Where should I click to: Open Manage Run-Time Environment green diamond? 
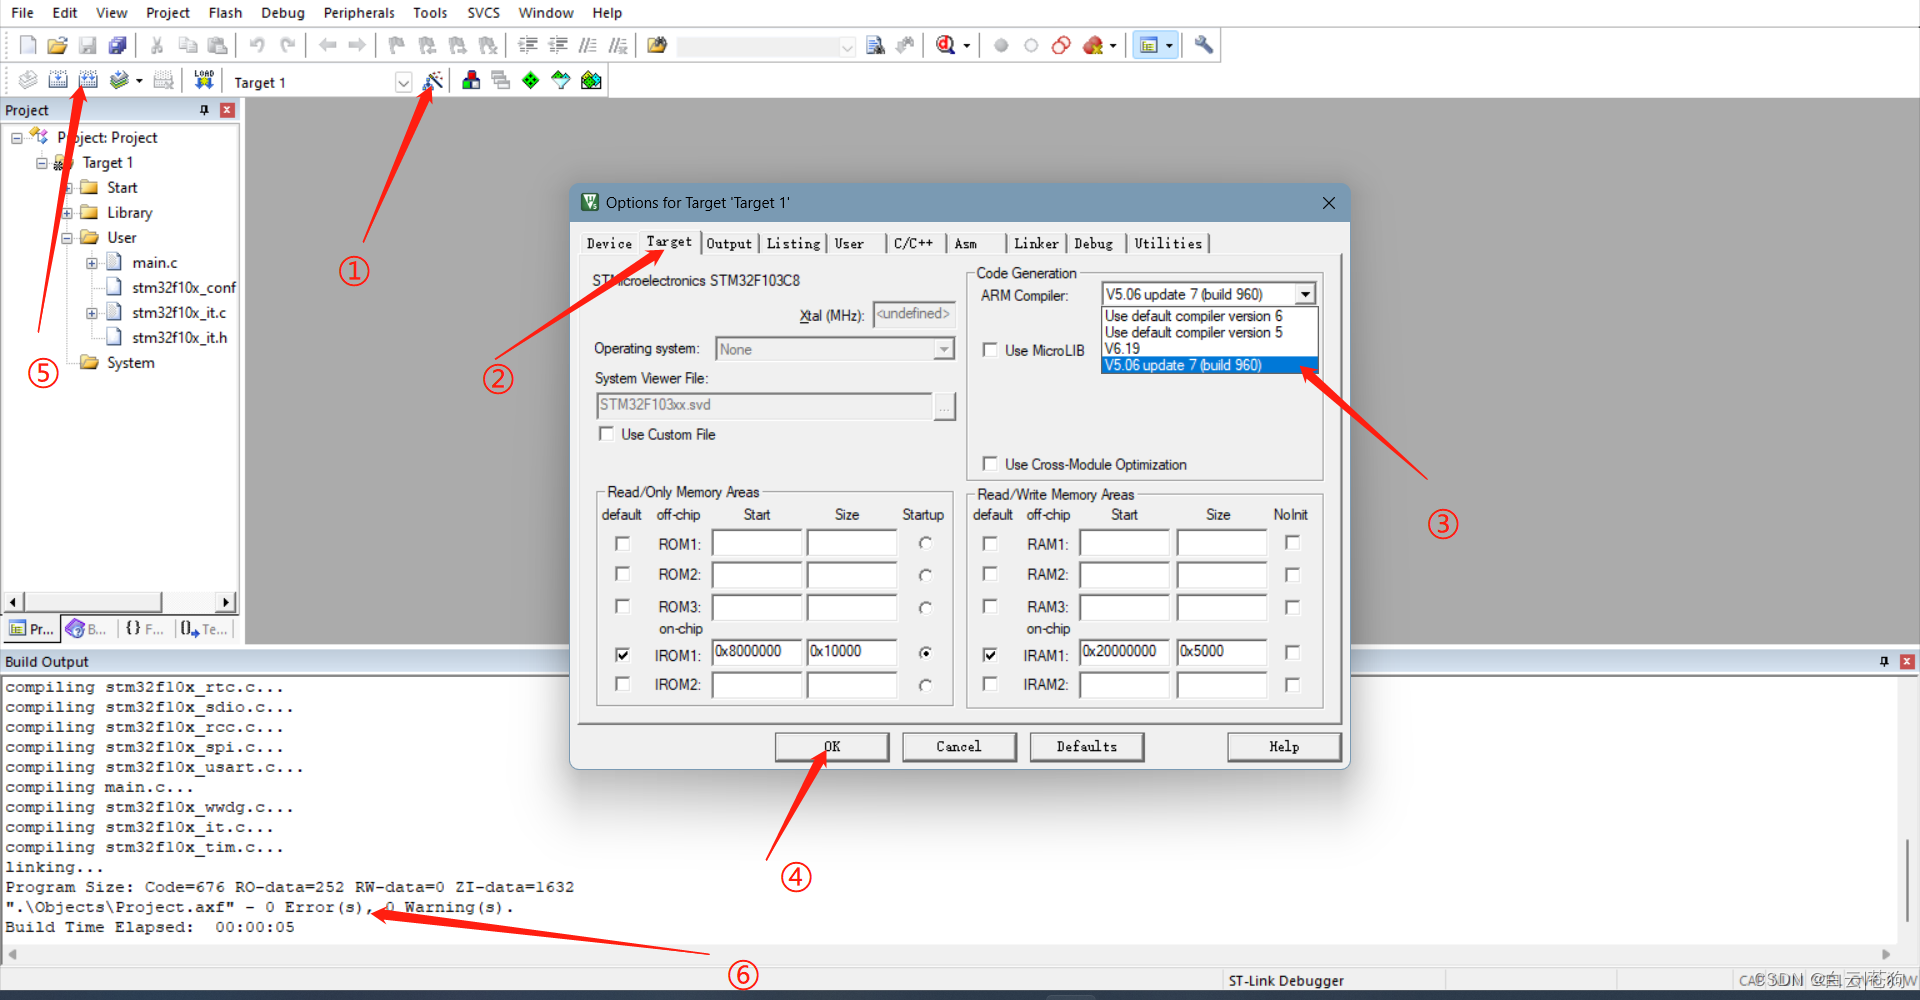click(x=531, y=80)
